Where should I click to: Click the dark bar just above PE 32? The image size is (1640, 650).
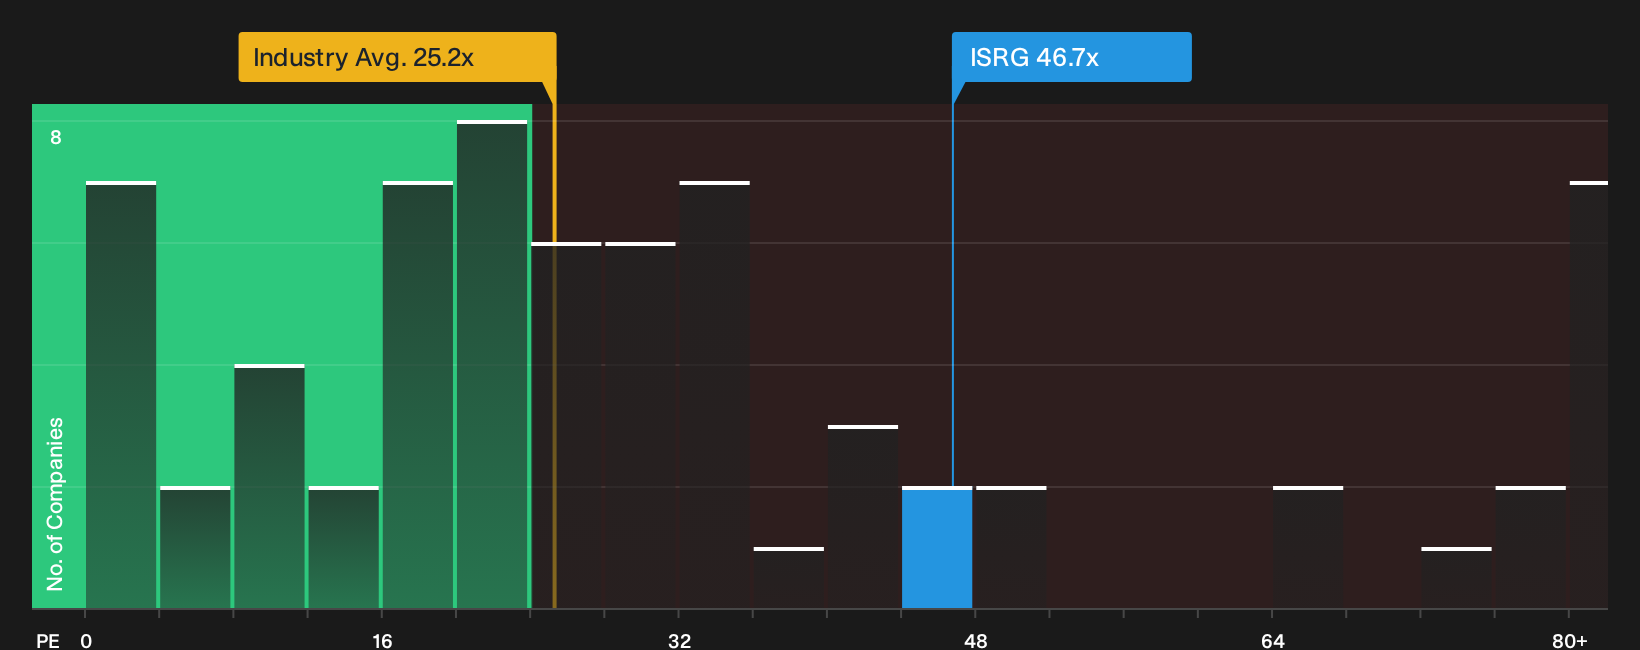[714, 395]
